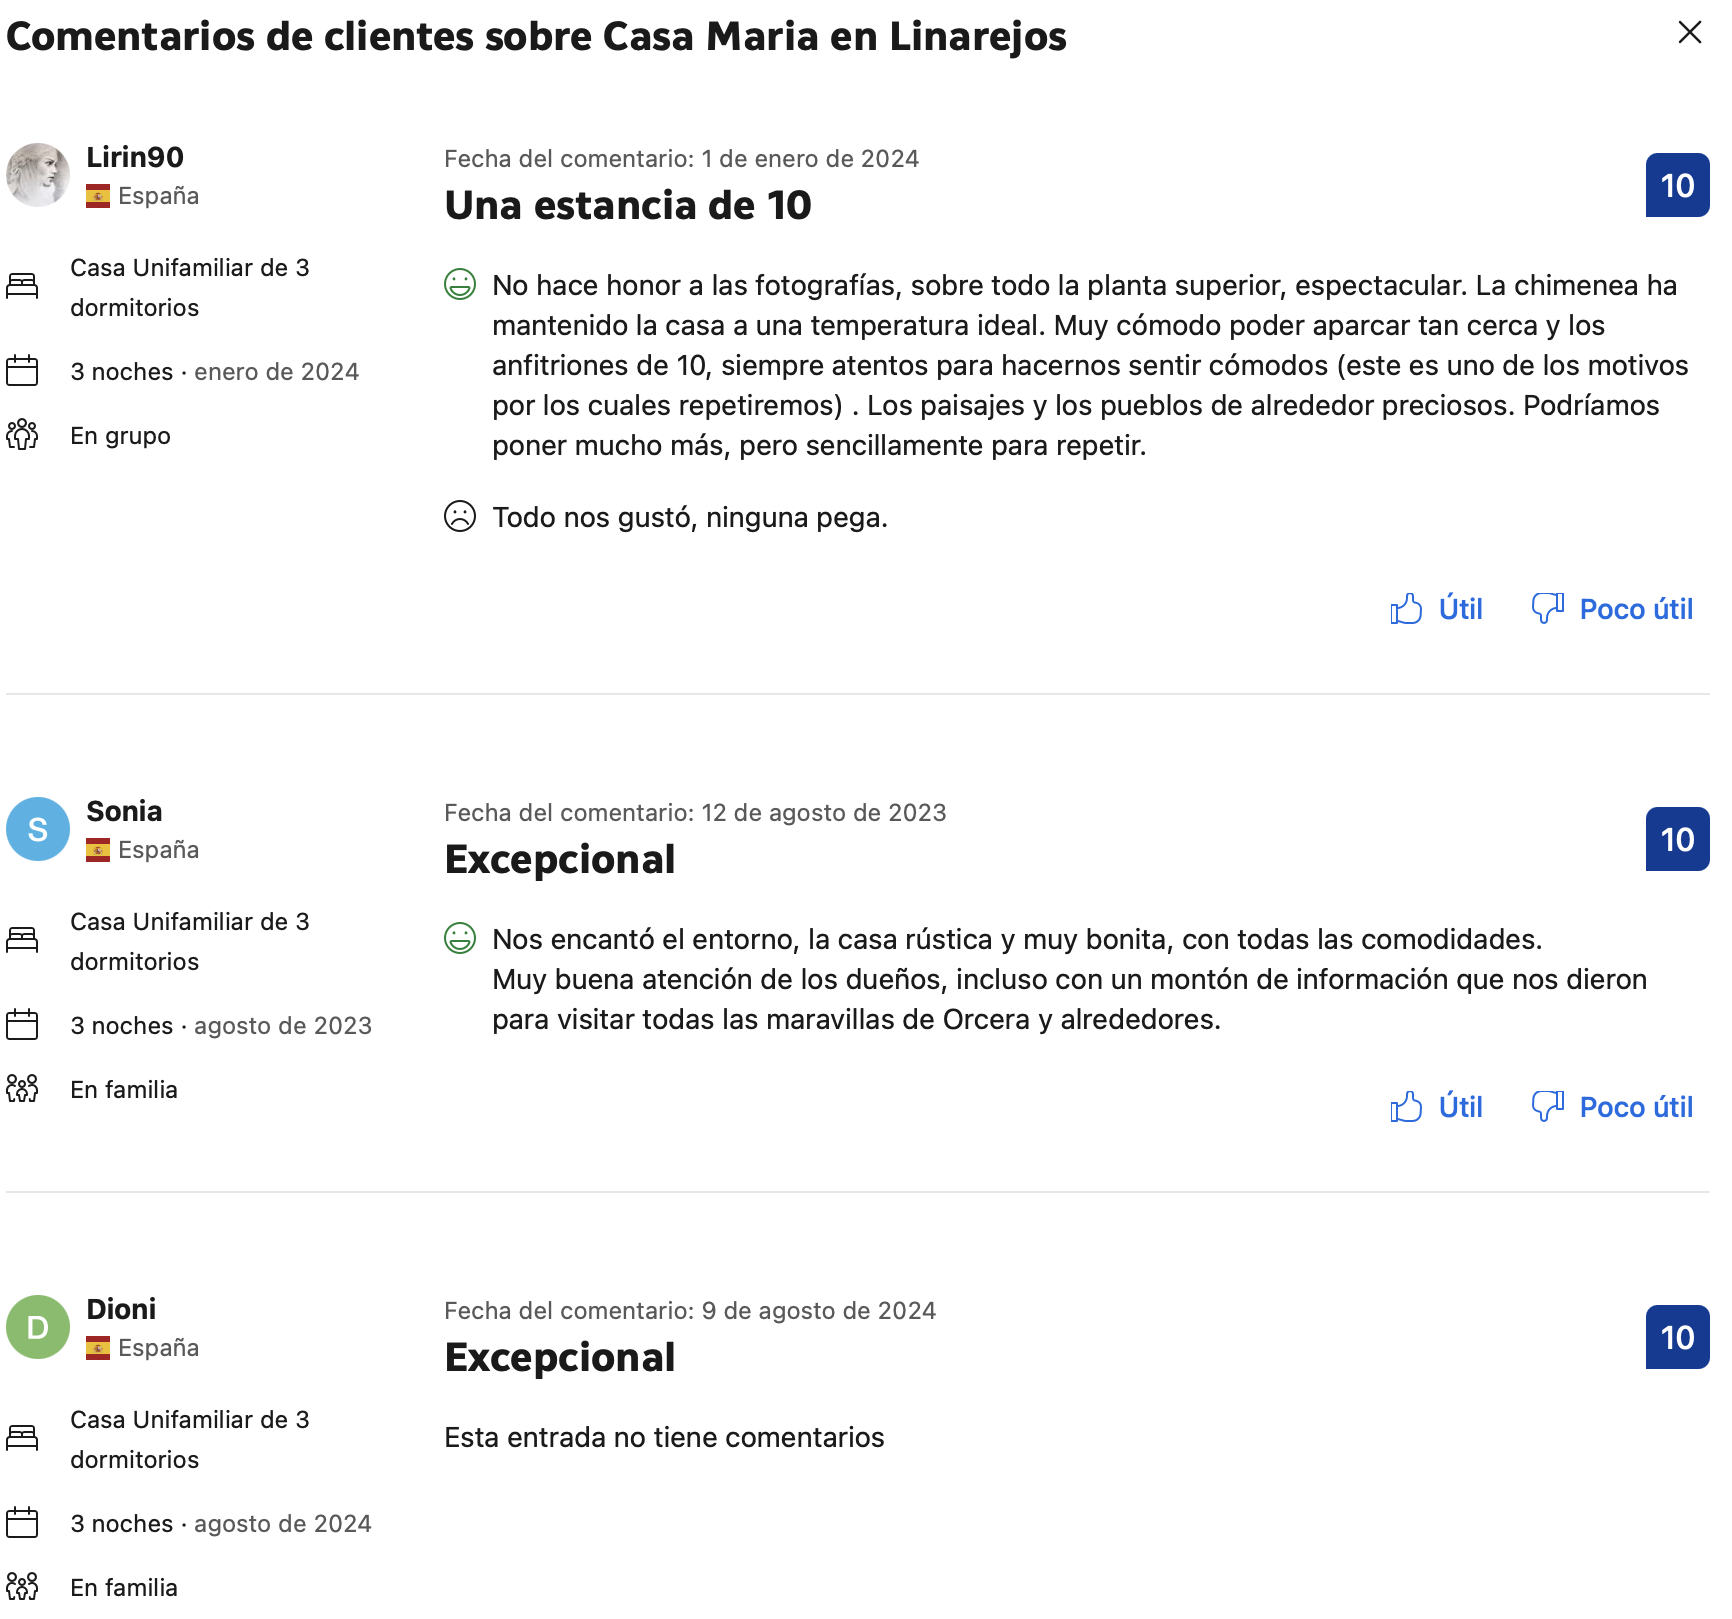Screen dimensions: 1732x1619
Task: Click the 10 score badge on Lirin90's review
Action: click(1677, 186)
